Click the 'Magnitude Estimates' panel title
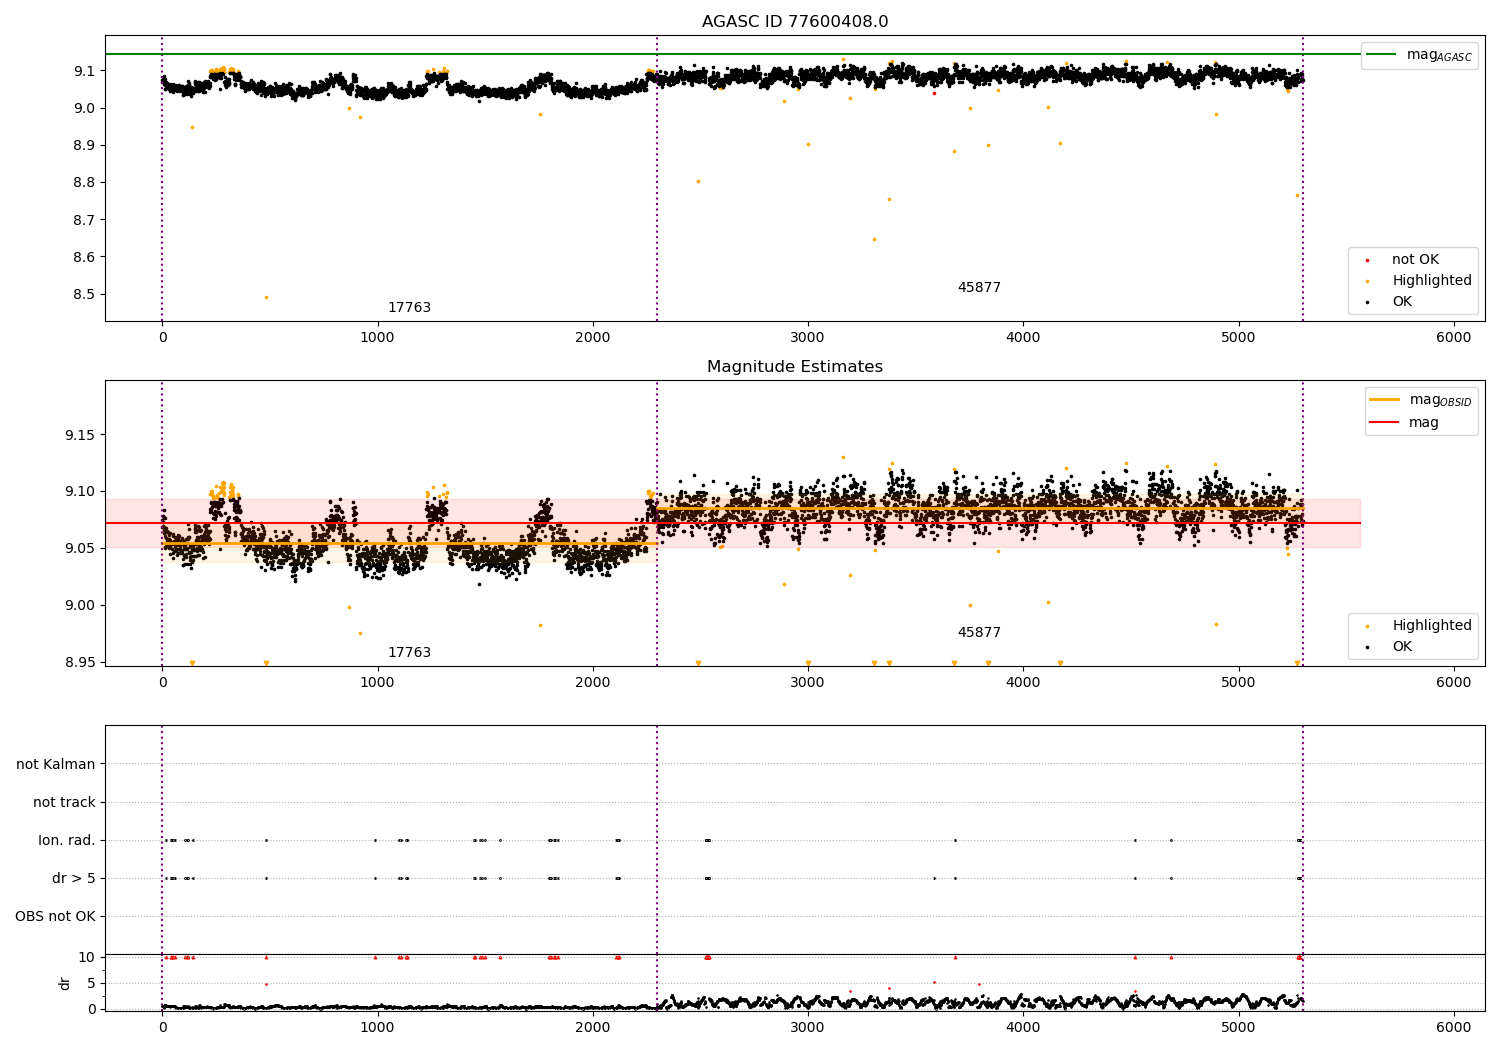The height and width of the screenshot is (1050, 1500). [x=795, y=367]
